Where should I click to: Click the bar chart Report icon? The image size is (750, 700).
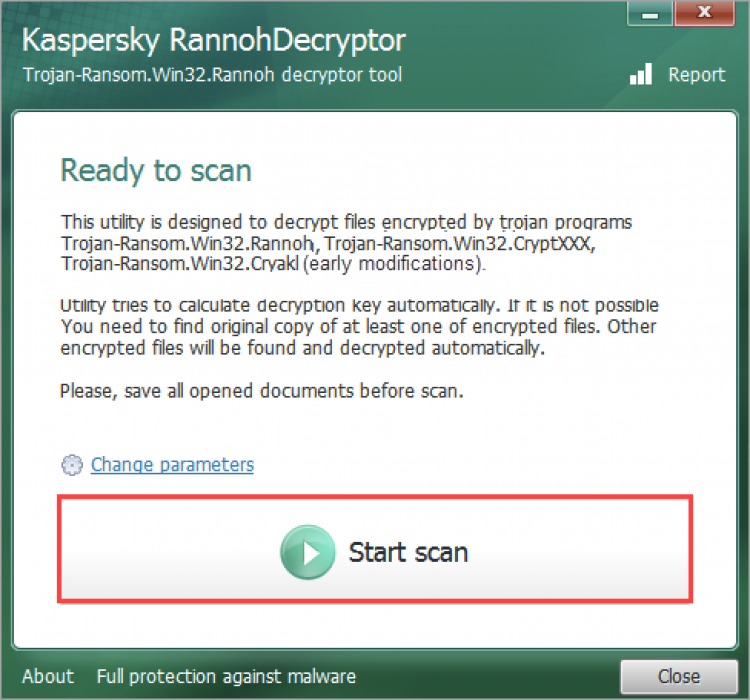(641, 74)
